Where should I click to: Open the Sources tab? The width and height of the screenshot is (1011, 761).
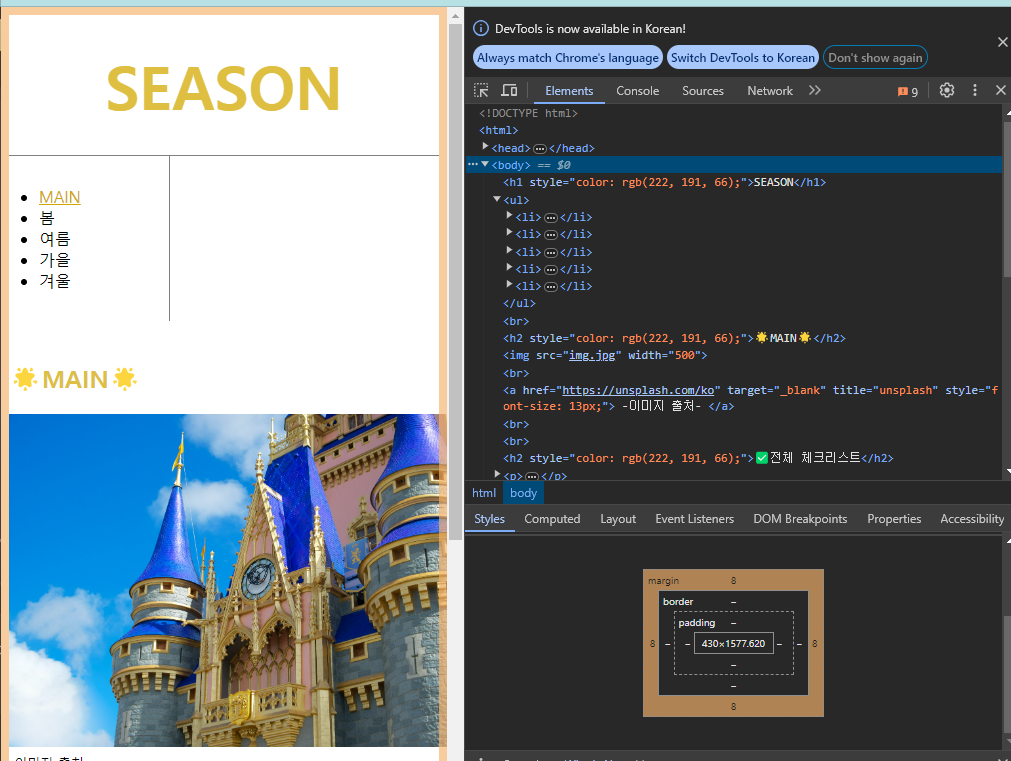[x=703, y=91]
